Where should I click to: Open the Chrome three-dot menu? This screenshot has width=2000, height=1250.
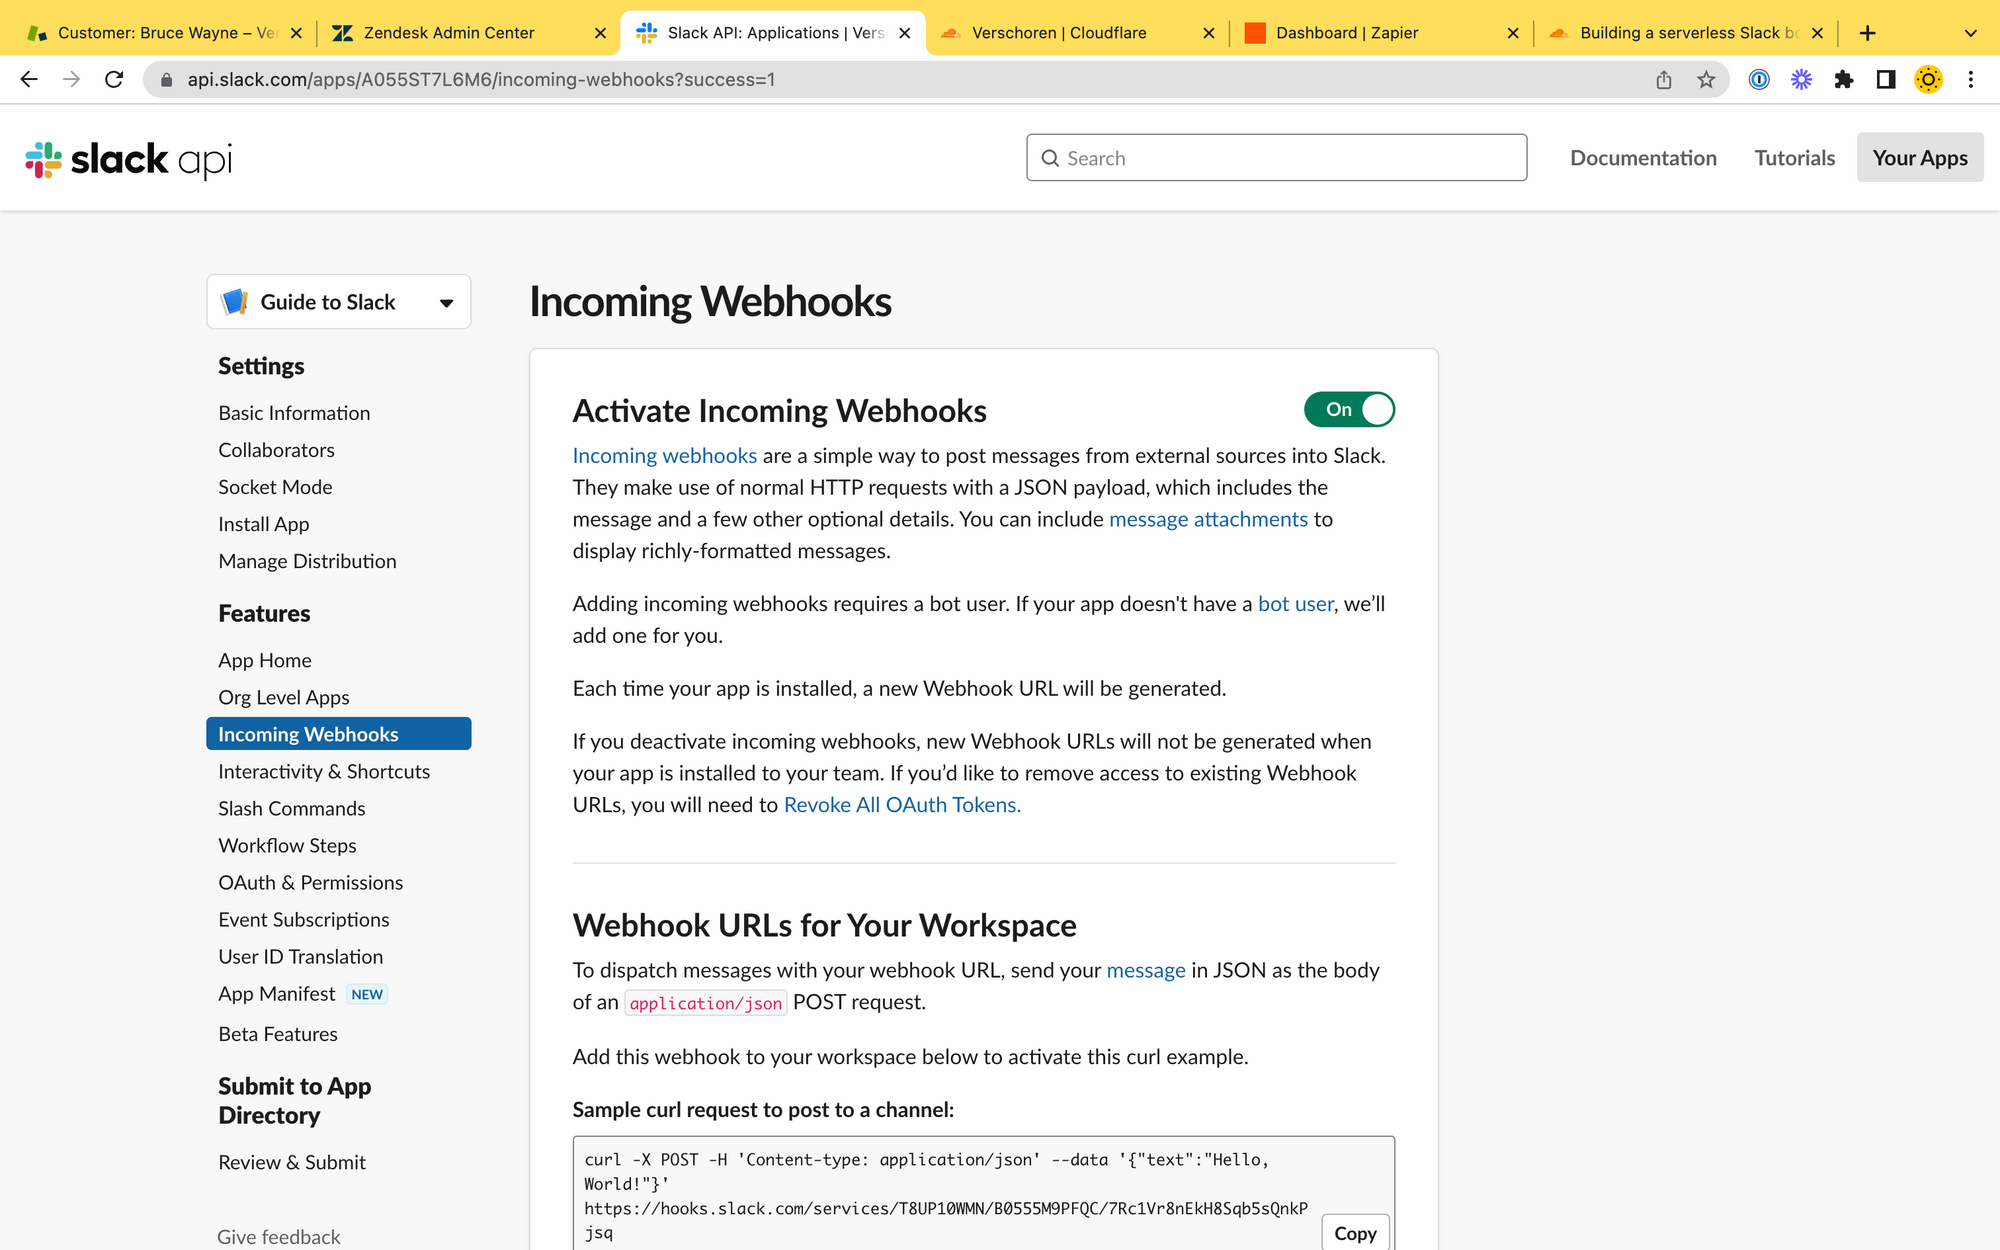[x=1970, y=79]
